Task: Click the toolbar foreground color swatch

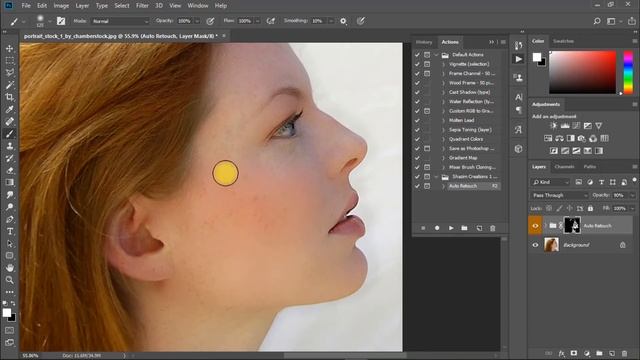Action: 7,313
